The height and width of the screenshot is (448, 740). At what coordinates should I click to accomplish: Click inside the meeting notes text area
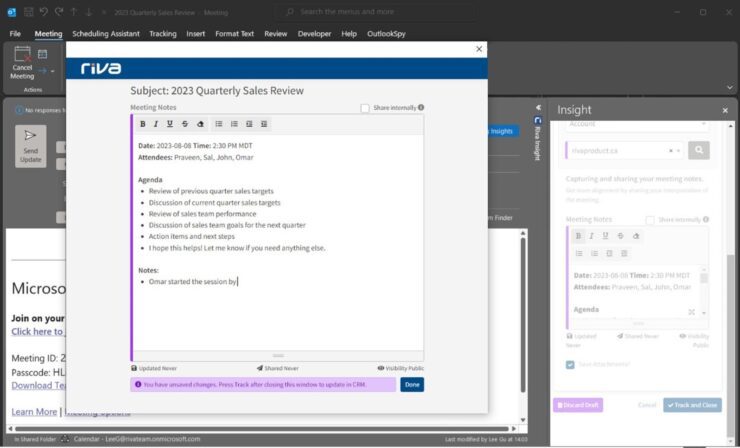277,310
